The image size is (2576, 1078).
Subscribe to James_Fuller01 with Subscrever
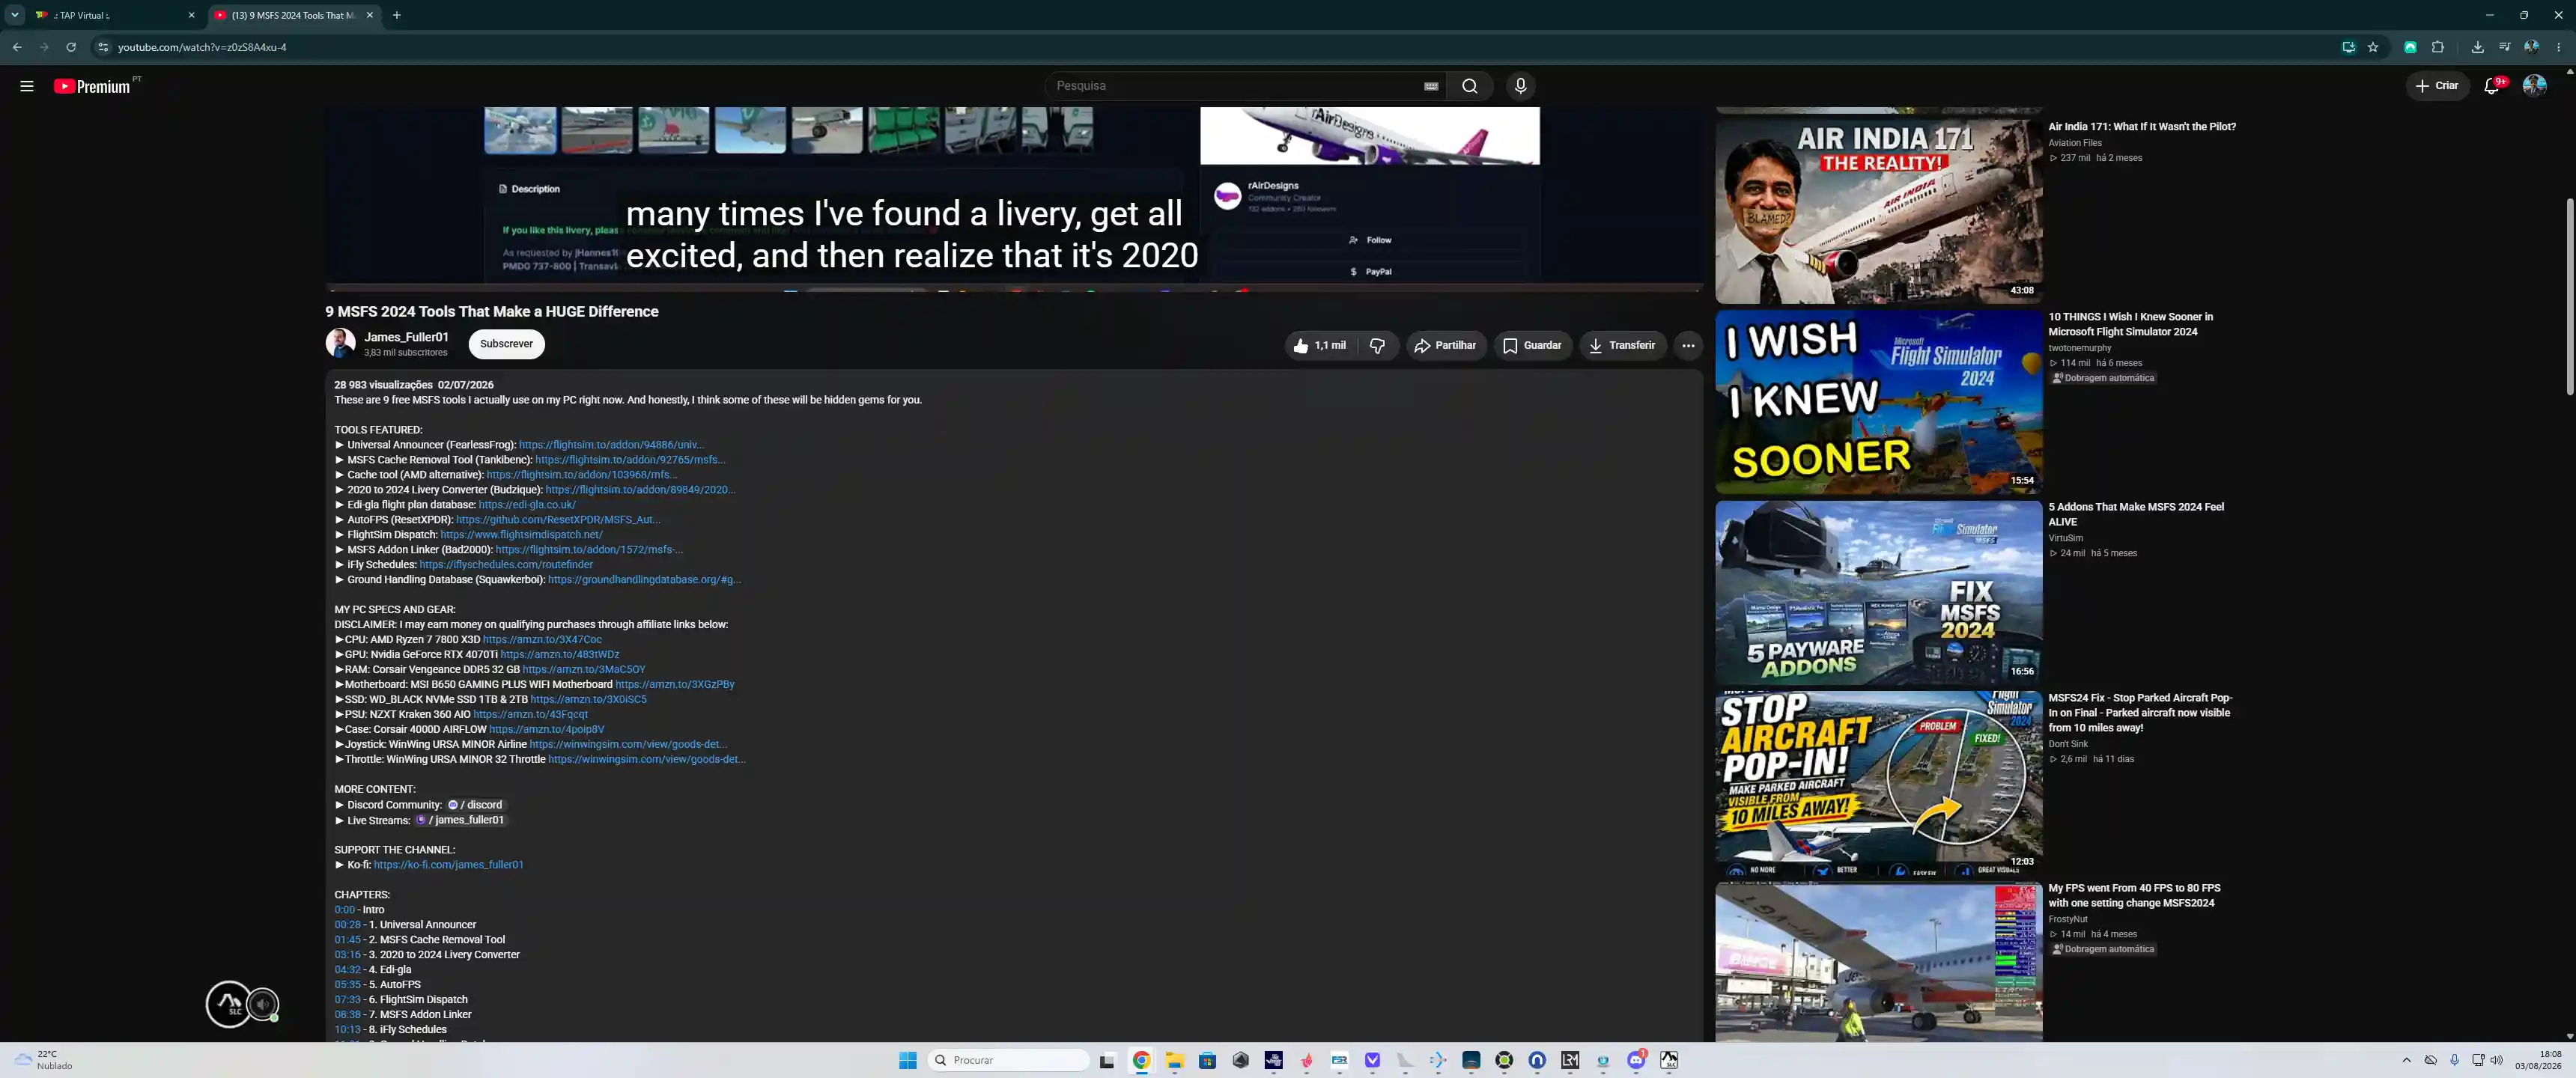pos(506,344)
